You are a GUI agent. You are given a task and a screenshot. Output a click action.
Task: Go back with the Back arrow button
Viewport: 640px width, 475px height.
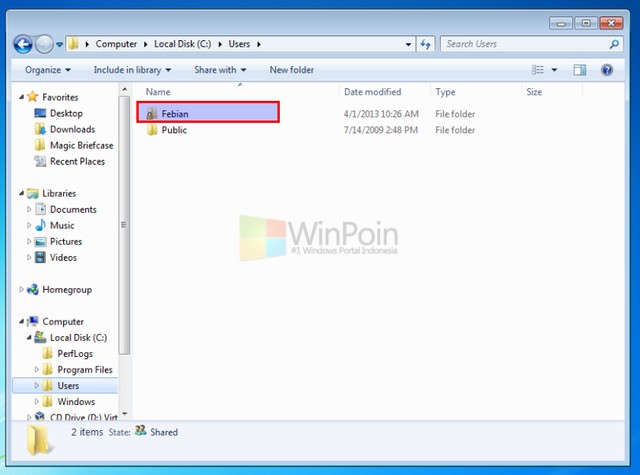pyautogui.click(x=23, y=44)
